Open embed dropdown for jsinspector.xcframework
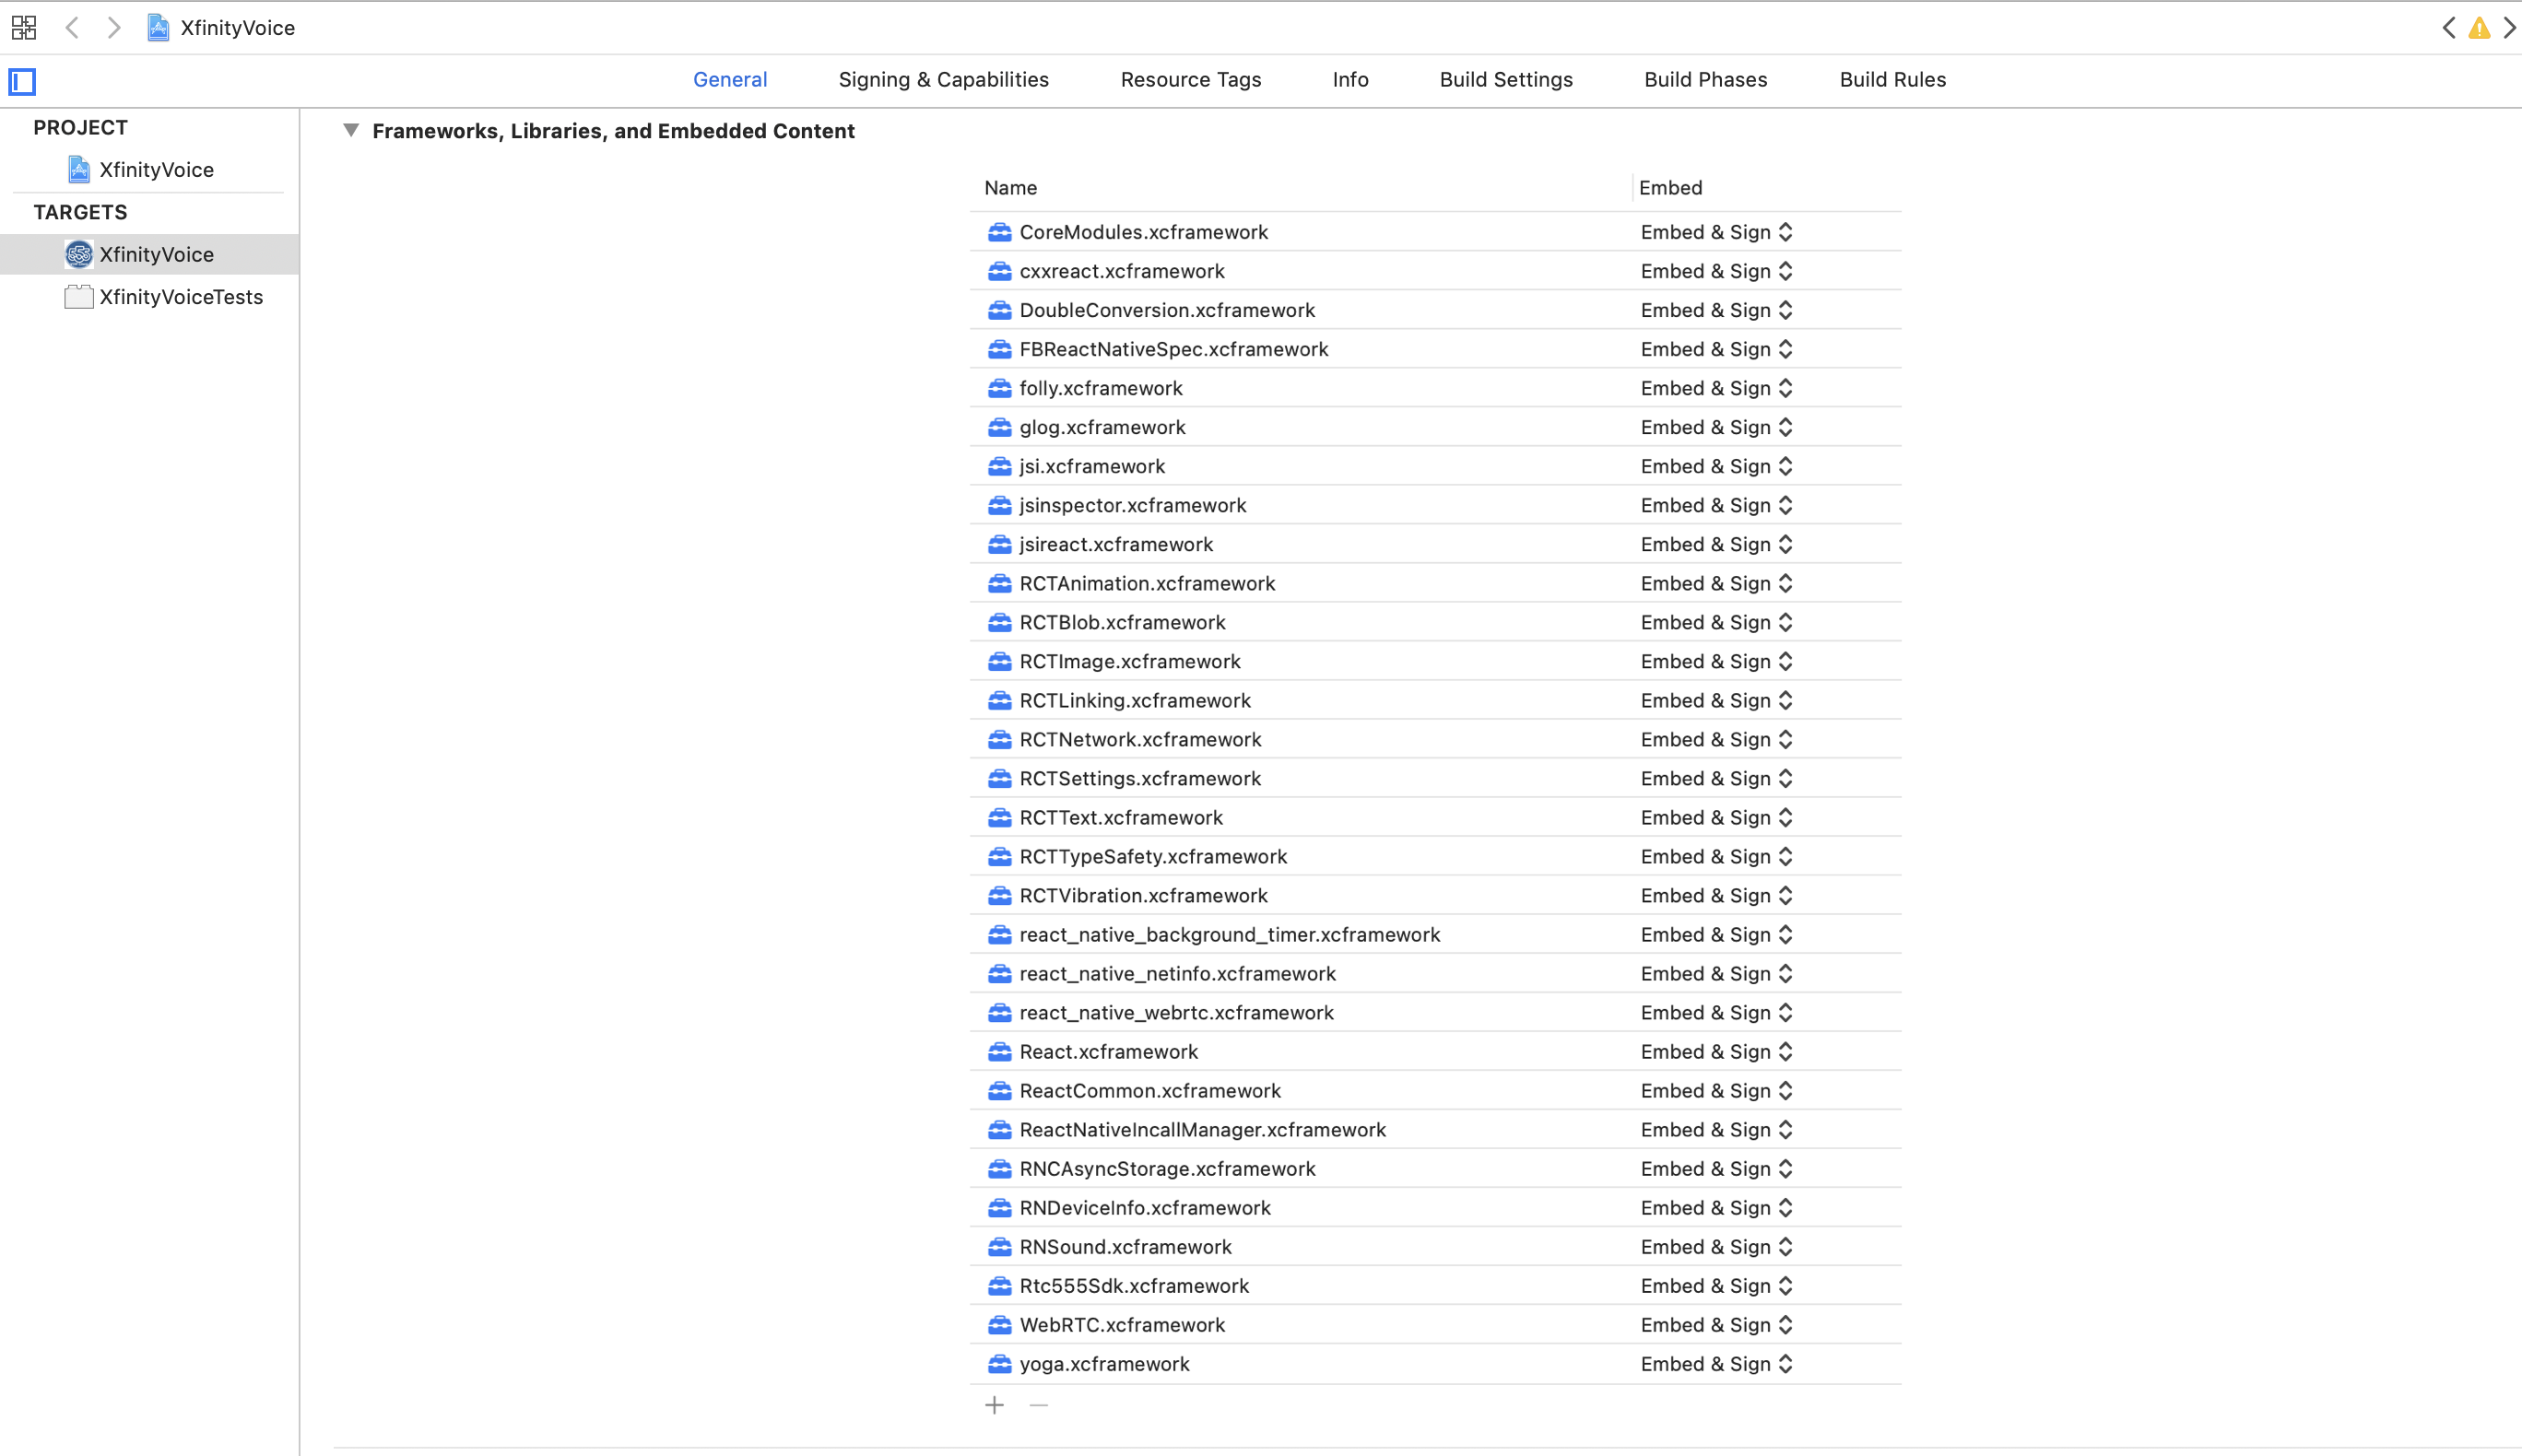Image resolution: width=2522 pixels, height=1456 pixels. pyautogui.click(x=1716, y=505)
